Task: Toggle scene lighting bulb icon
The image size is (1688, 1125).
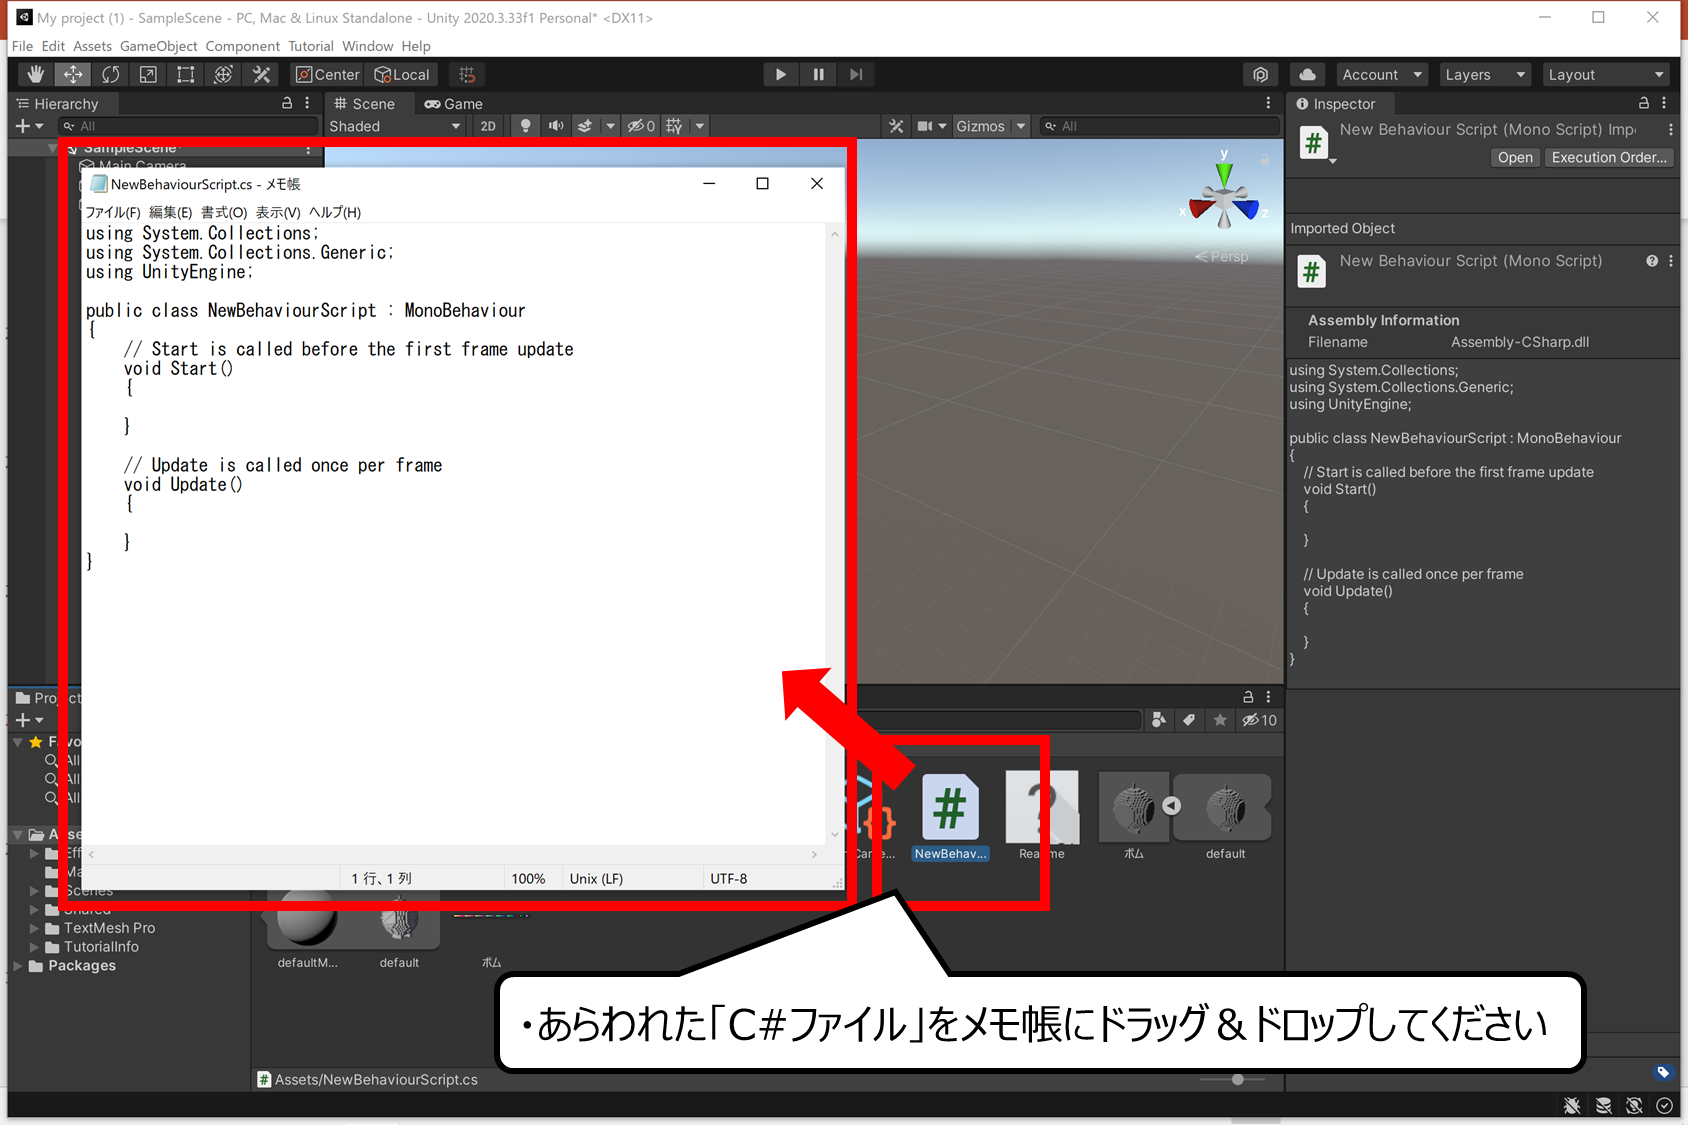Action: point(525,126)
